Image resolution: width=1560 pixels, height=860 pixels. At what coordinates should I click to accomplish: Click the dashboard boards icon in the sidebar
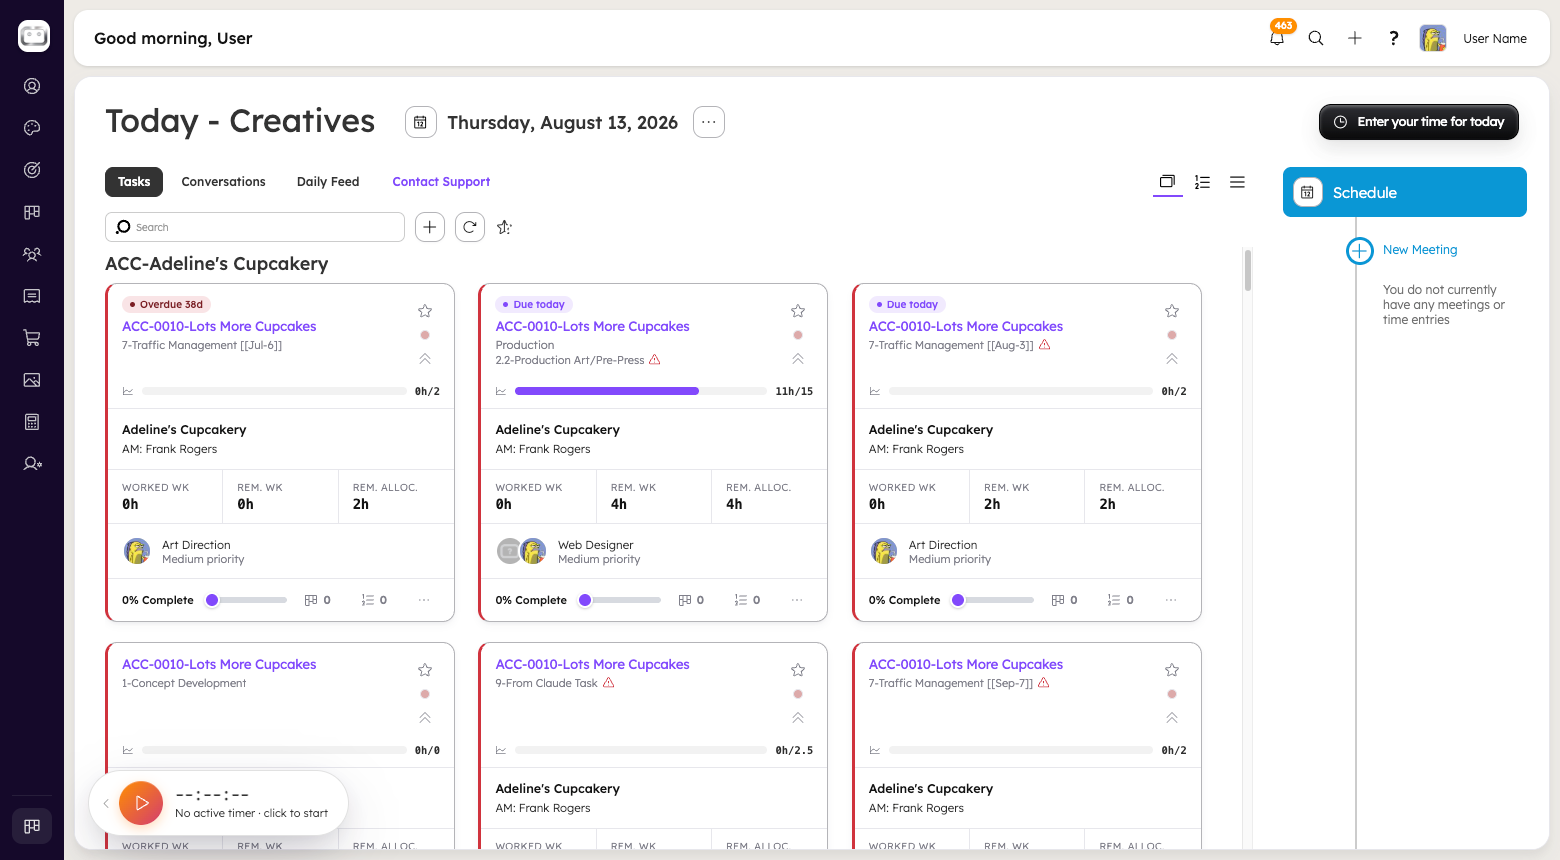pos(32,212)
